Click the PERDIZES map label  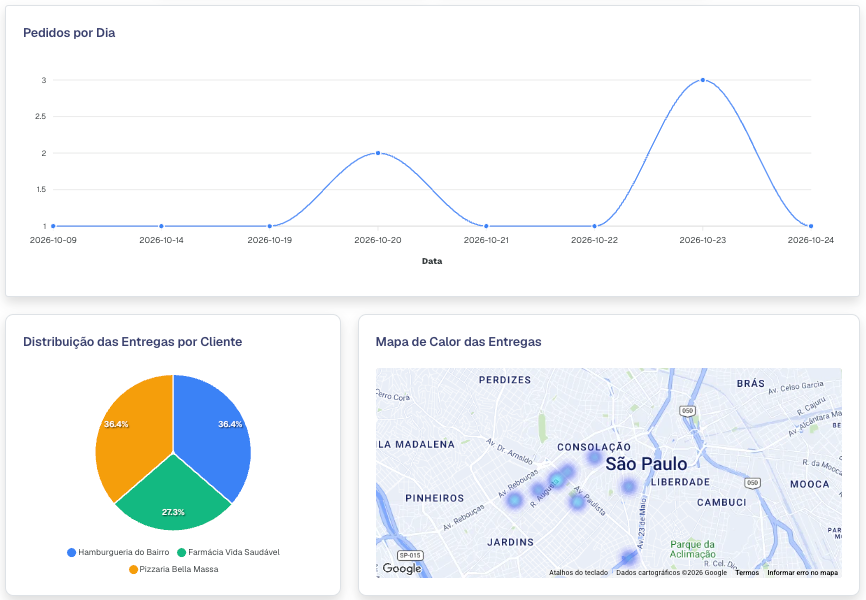coord(505,380)
